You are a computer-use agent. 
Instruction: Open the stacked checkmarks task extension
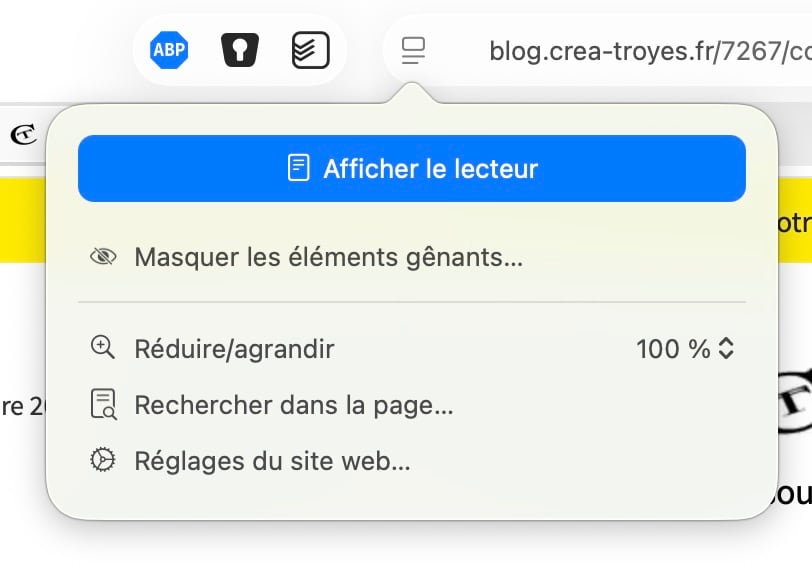coord(311,49)
